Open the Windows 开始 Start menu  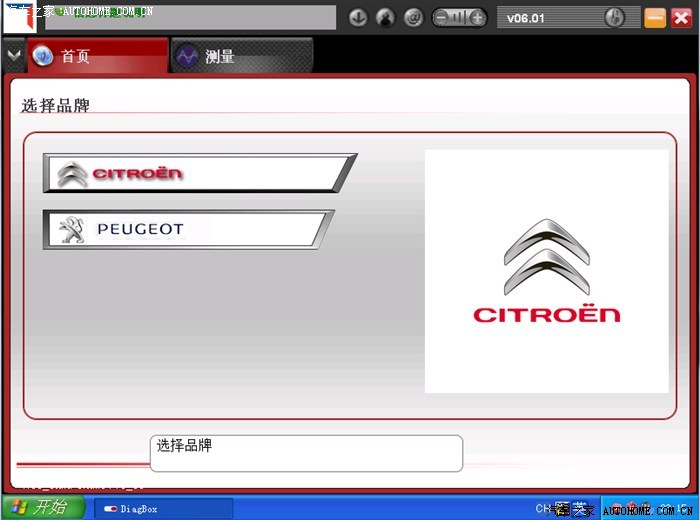coord(42,507)
